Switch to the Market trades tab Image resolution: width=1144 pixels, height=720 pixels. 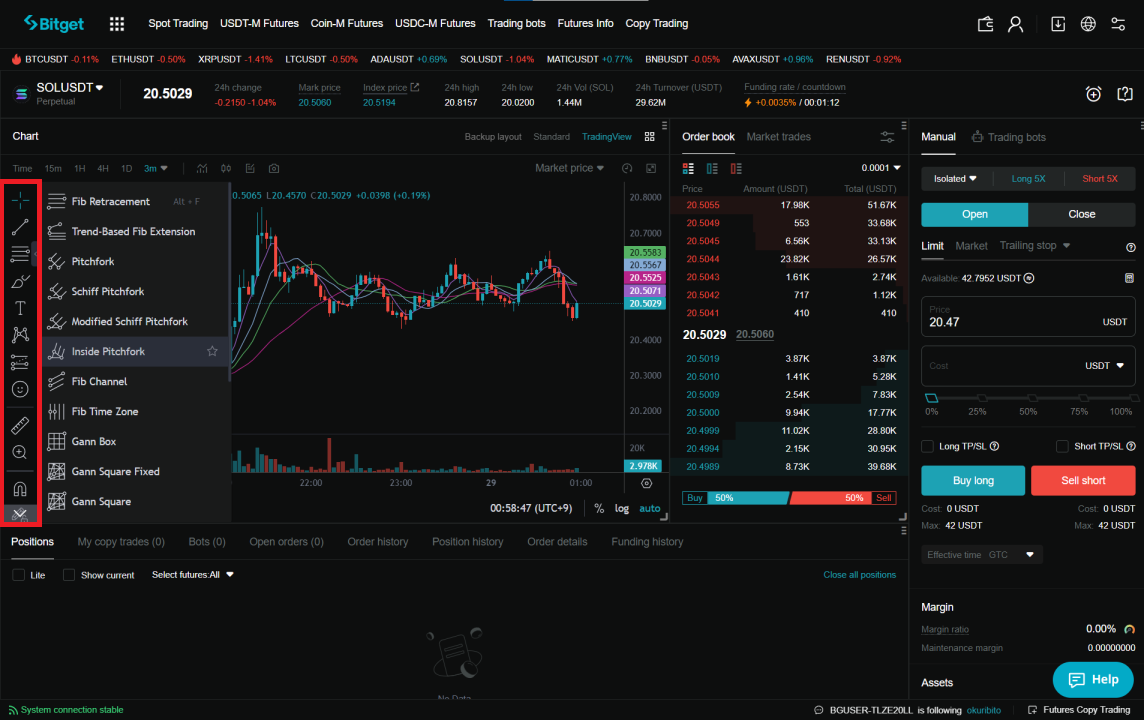point(778,137)
